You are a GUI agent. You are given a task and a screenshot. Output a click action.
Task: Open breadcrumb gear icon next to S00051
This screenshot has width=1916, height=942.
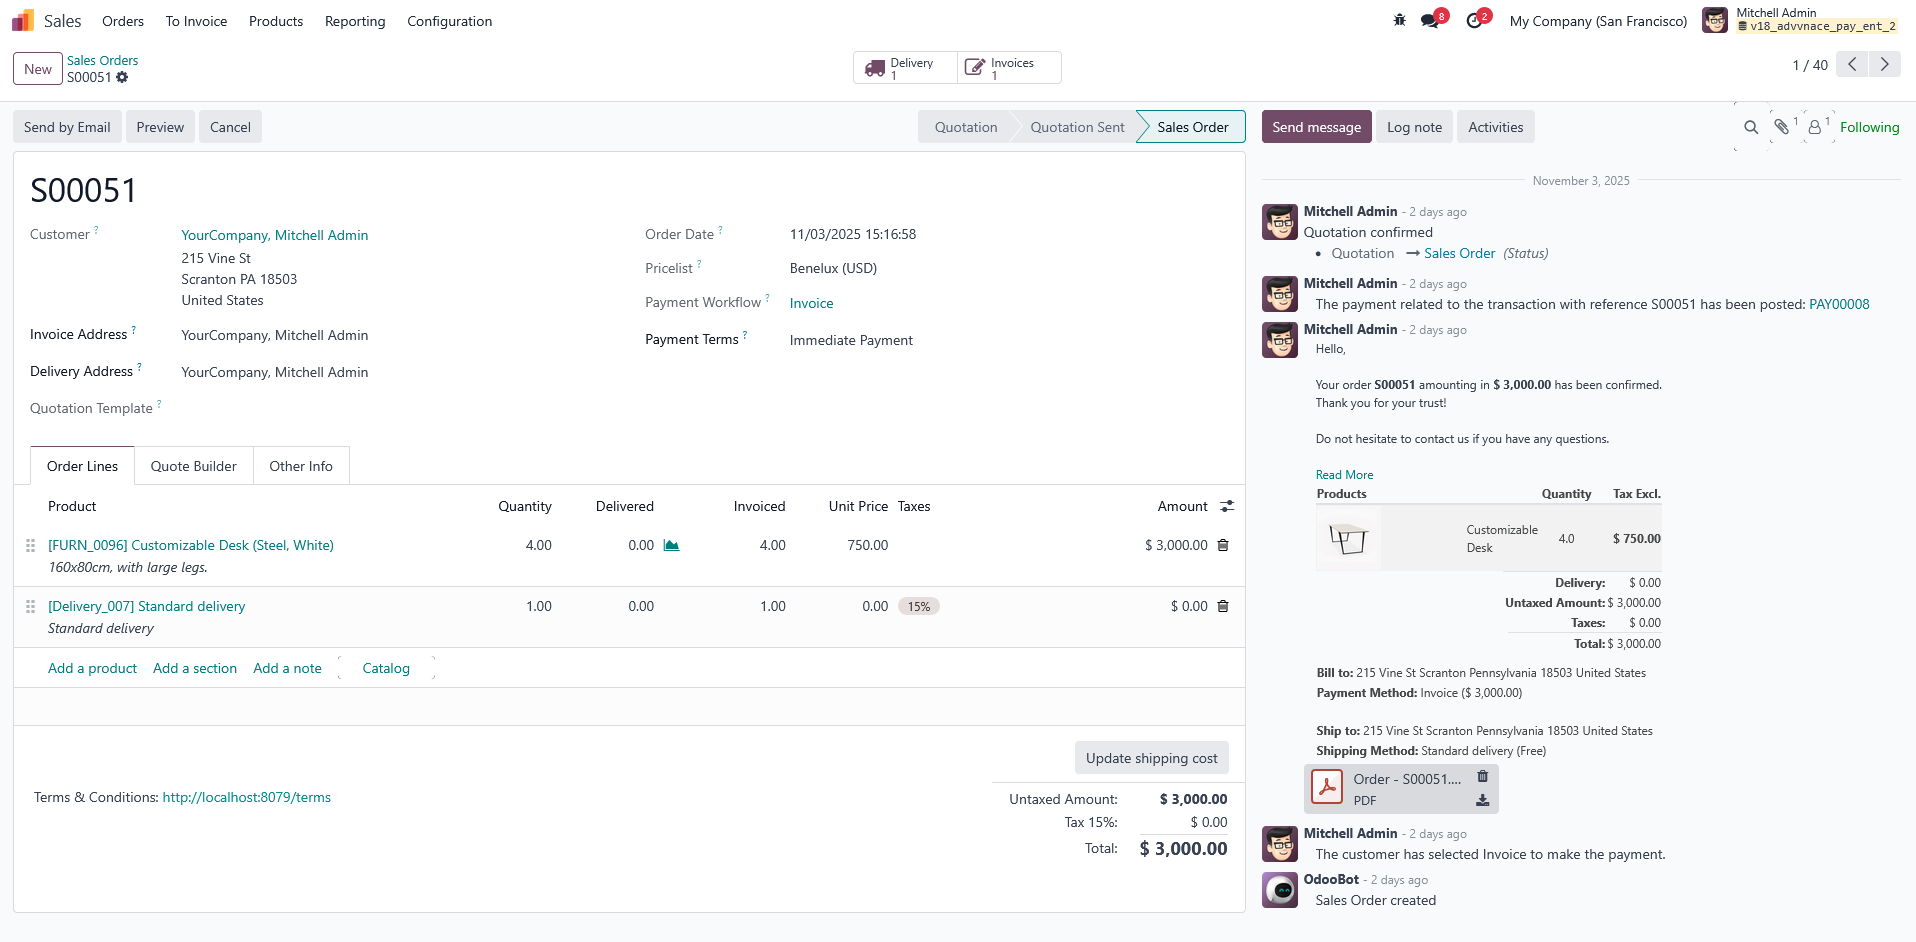tap(122, 77)
